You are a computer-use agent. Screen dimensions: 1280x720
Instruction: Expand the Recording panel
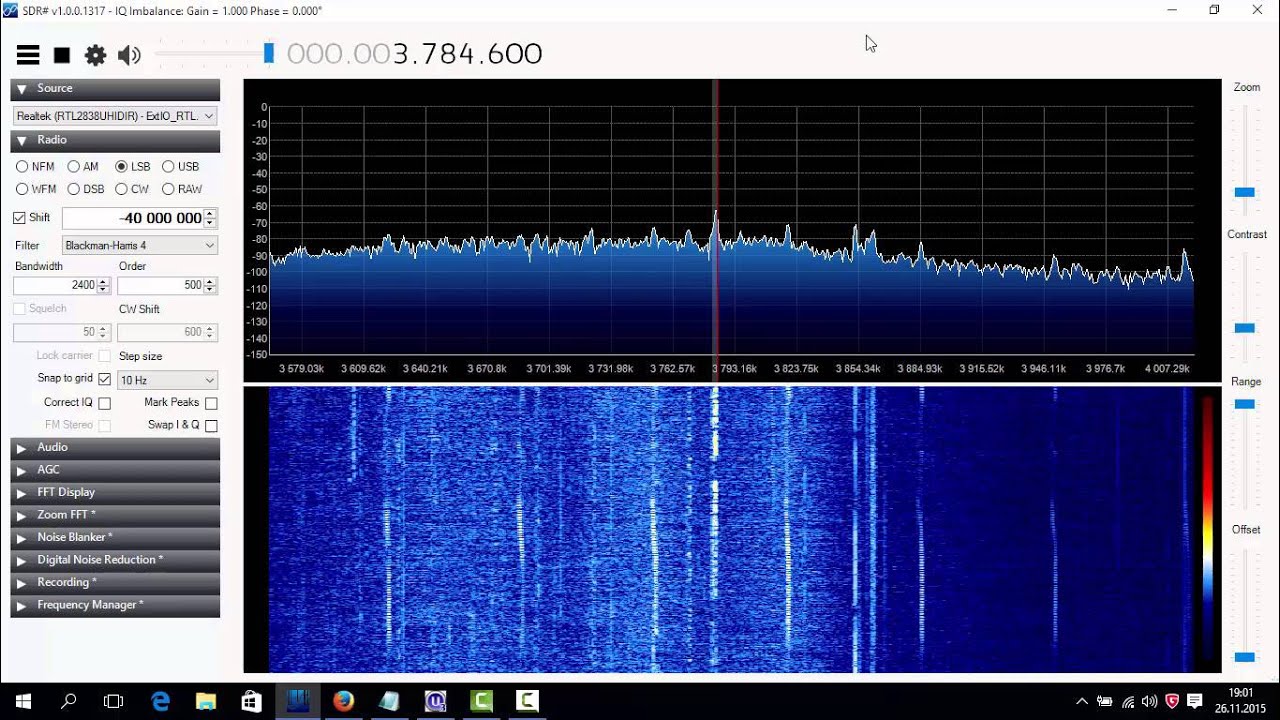click(x=115, y=583)
